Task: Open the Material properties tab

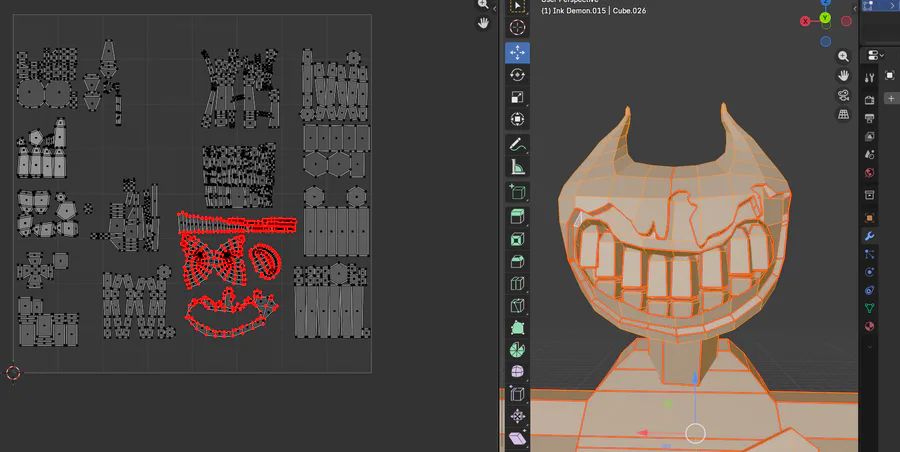Action: 869,326
